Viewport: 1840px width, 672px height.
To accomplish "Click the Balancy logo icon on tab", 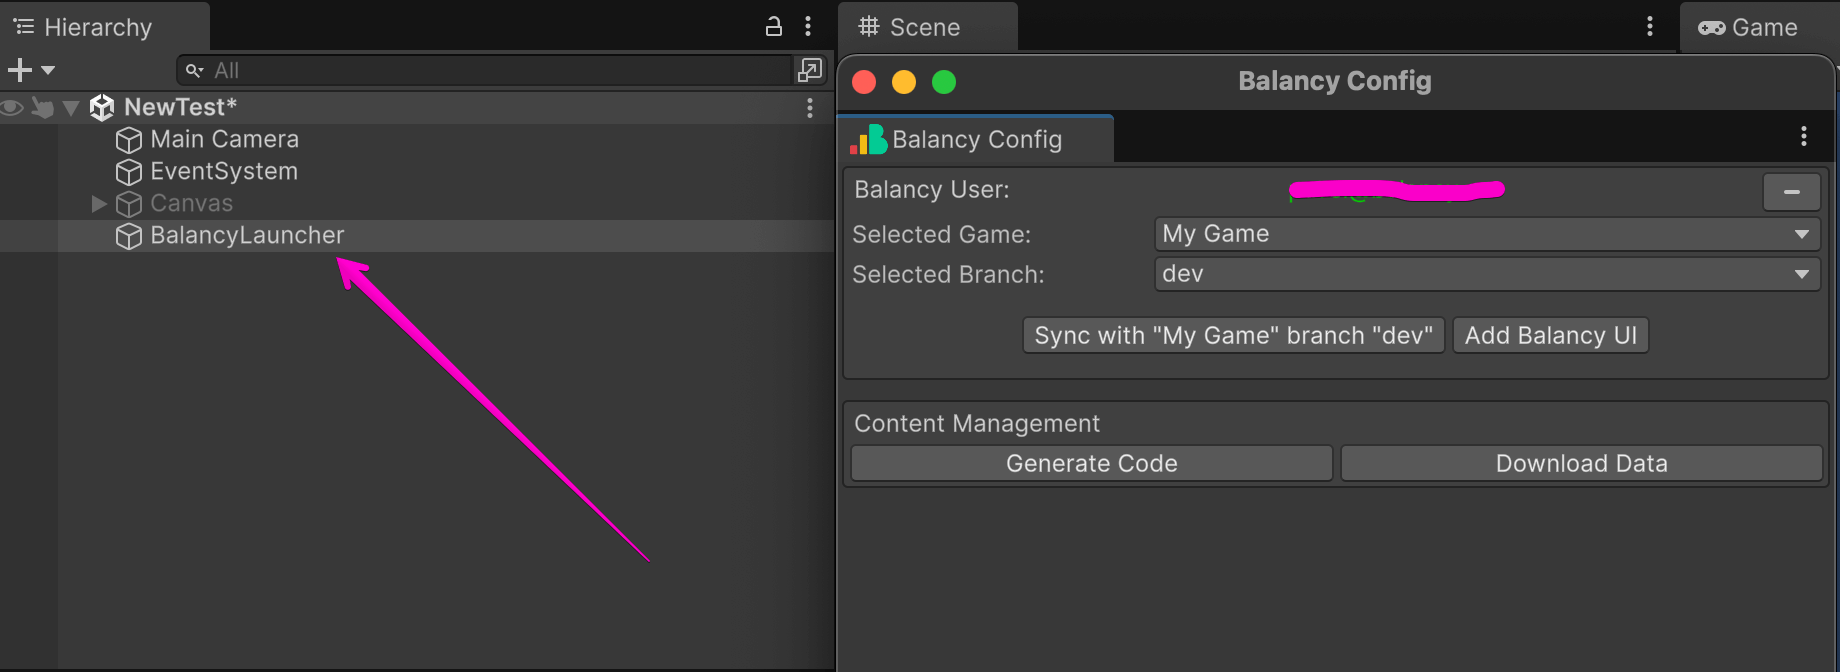I will pyautogui.click(x=868, y=139).
